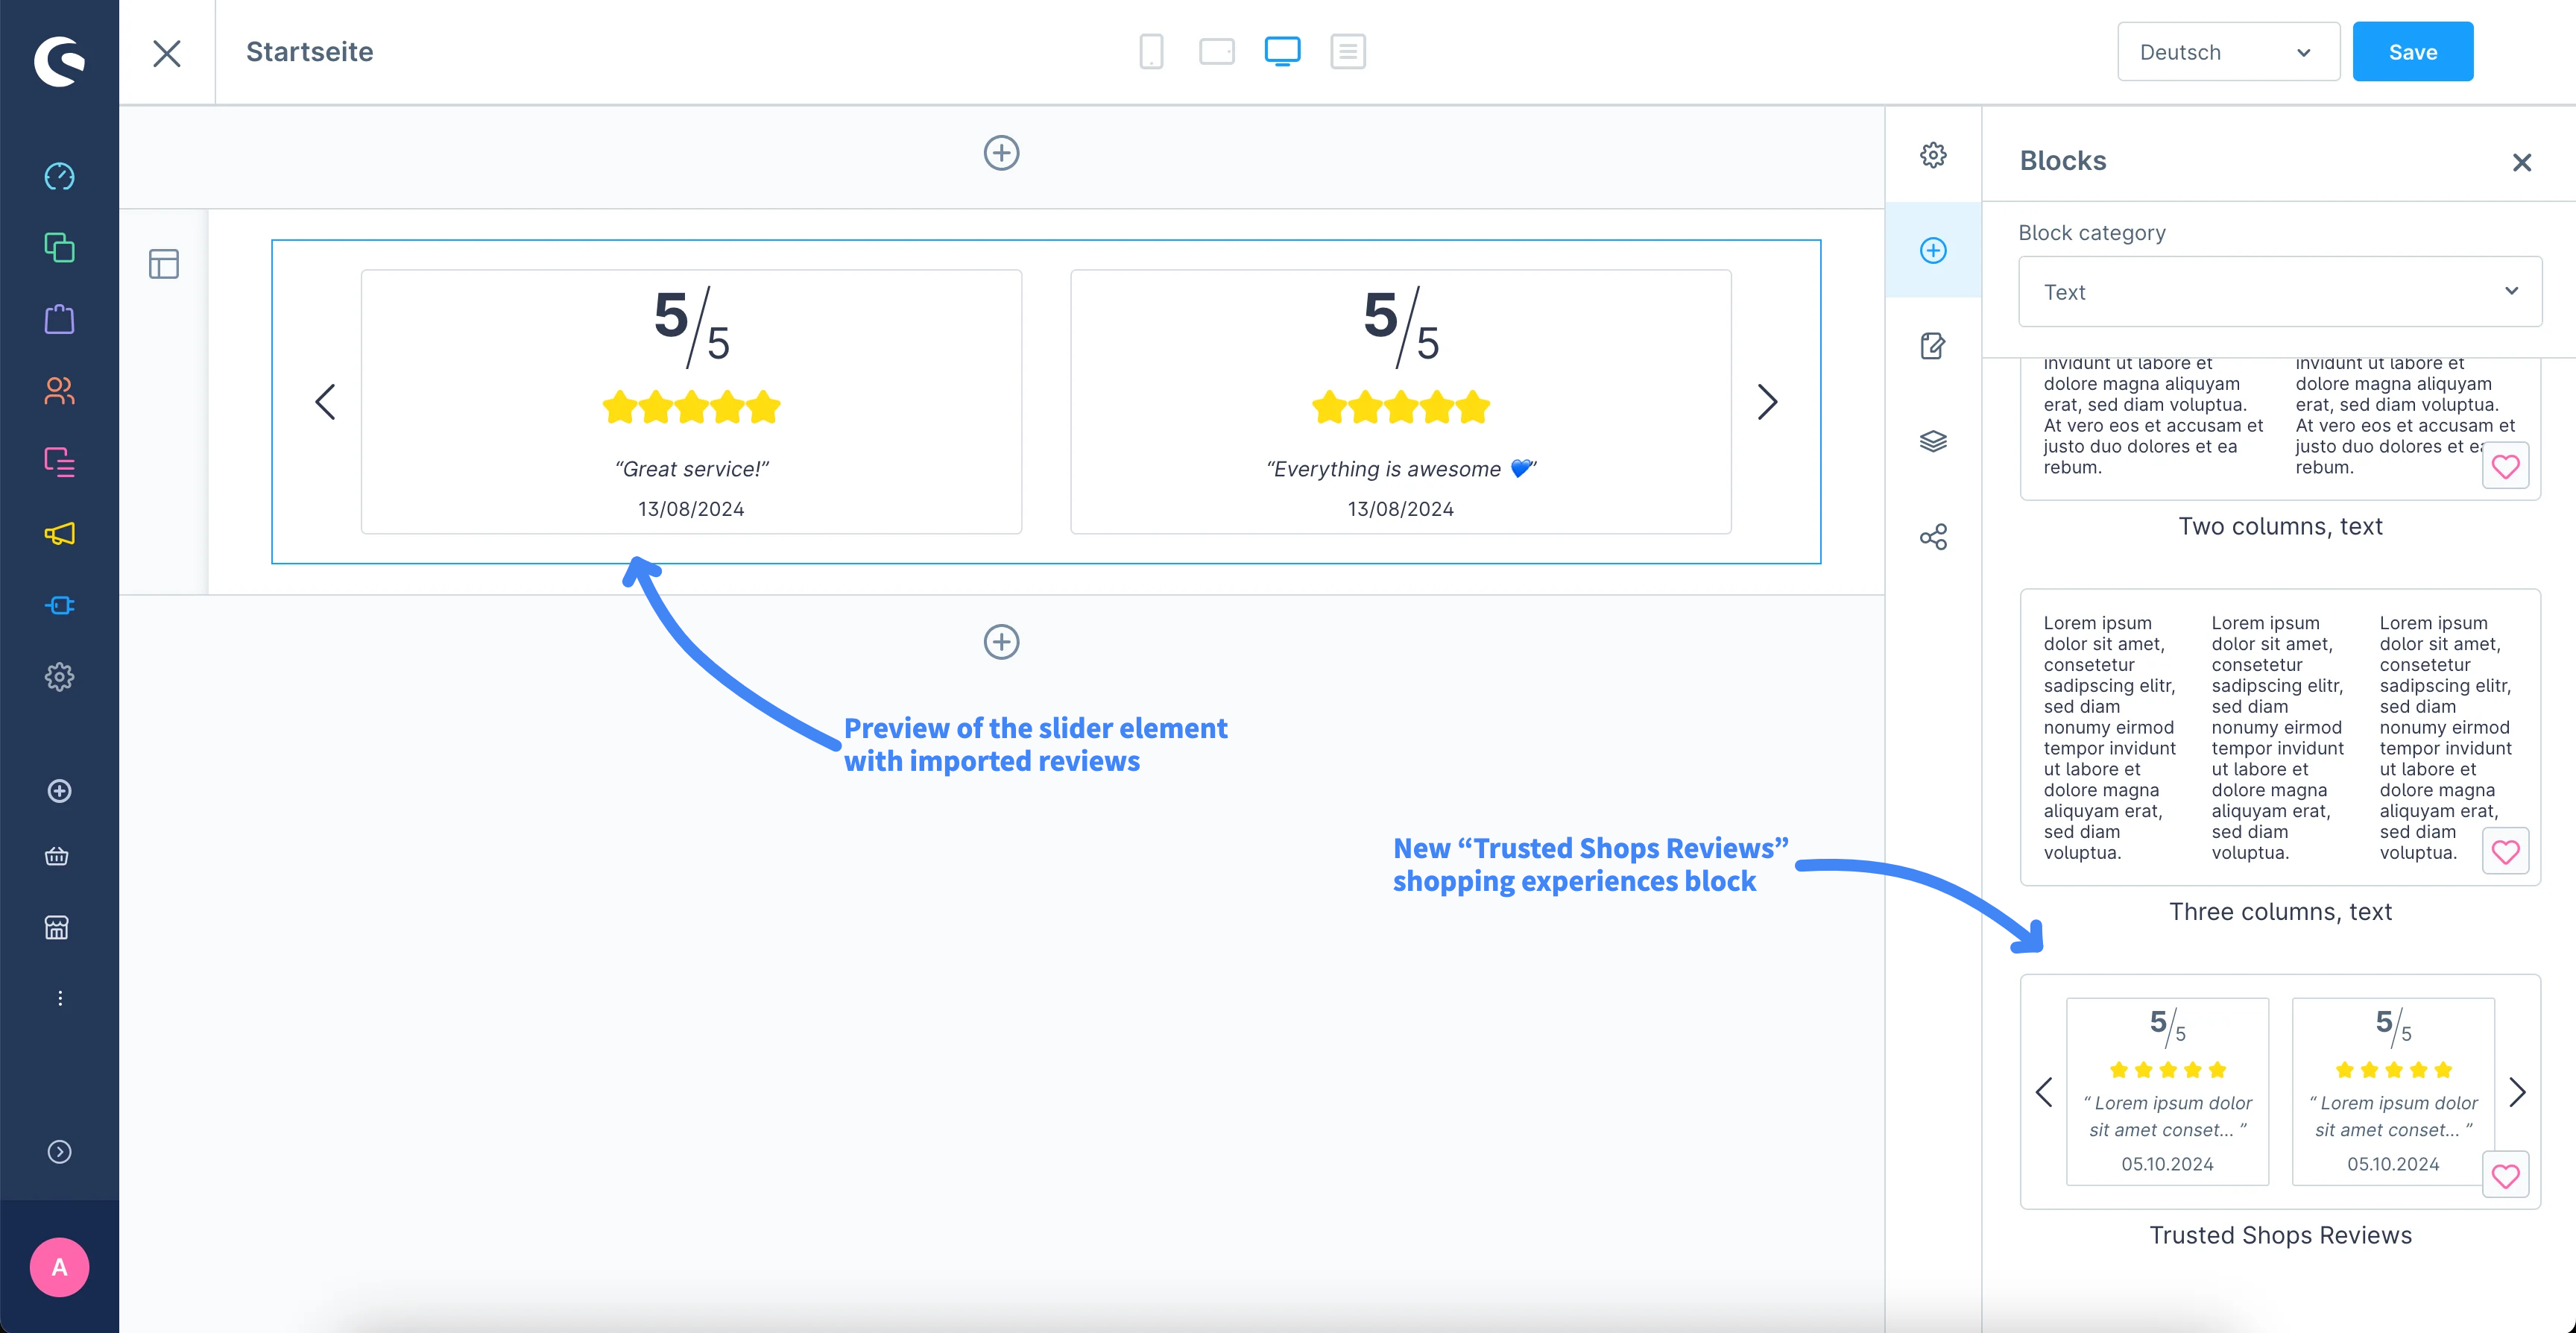Close the Blocks panel

coord(2521,162)
